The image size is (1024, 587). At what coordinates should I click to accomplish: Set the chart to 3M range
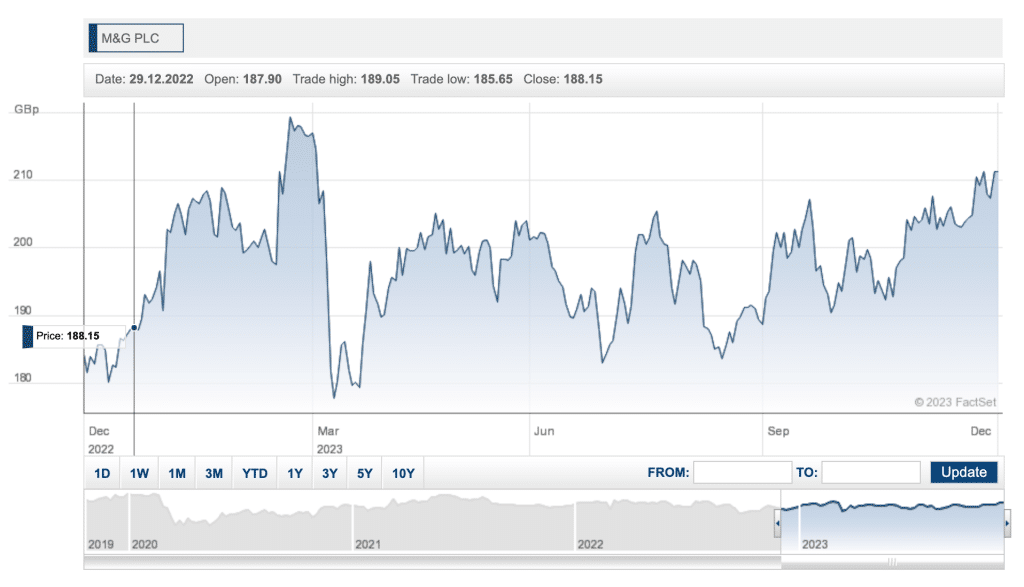pos(214,473)
